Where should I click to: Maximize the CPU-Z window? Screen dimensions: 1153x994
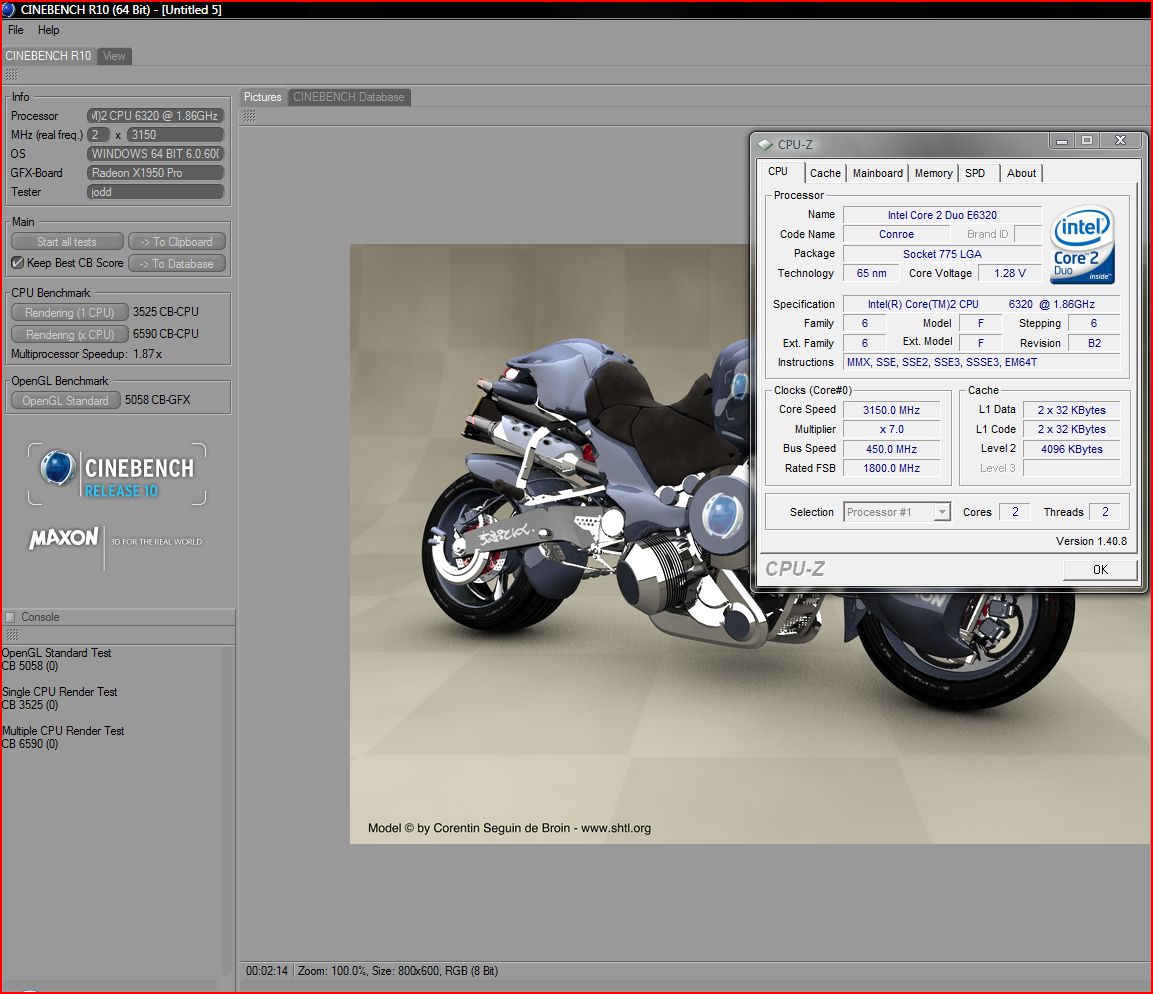(x=1087, y=140)
